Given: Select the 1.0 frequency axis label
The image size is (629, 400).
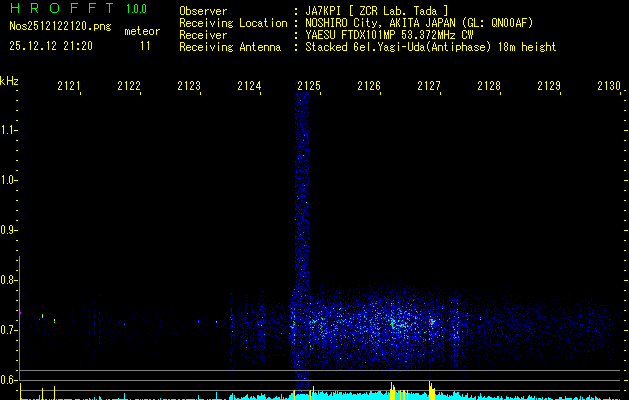Looking at the screenshot, I should tap(9, 180).
